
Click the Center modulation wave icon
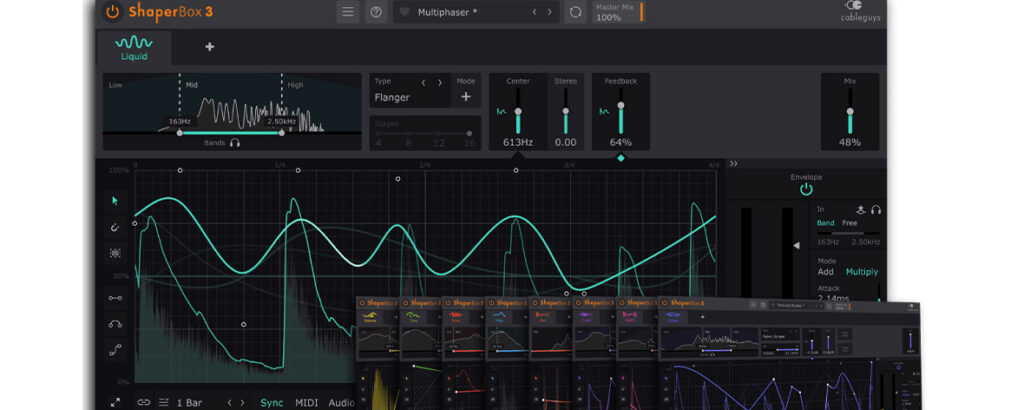tap(501, 112)
